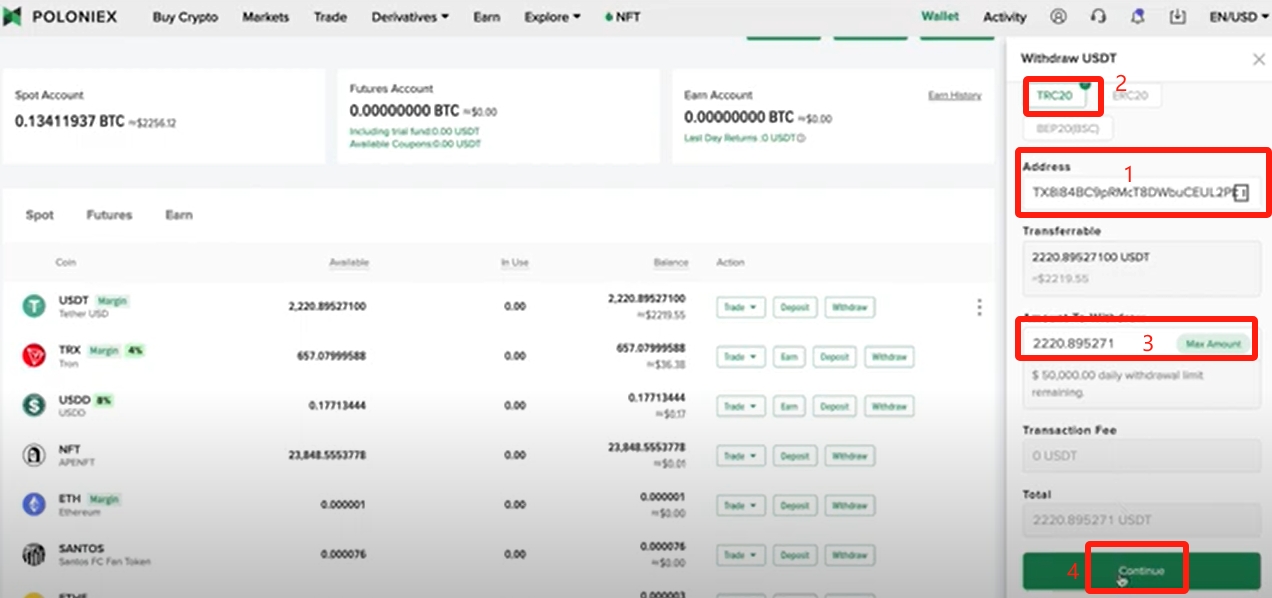
Task: Click the address book icon in Address field
Action: point(1241,192)
